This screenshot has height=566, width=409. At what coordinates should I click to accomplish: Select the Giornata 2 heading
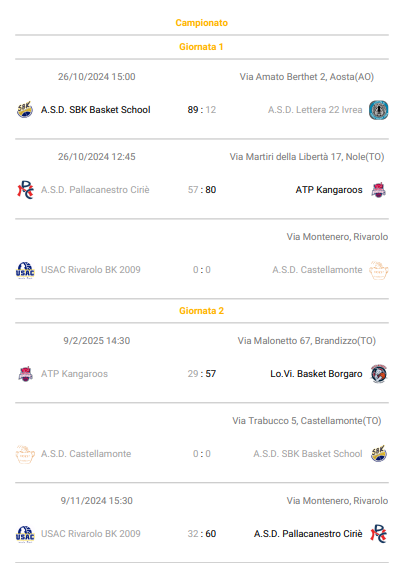pos(201,311)
